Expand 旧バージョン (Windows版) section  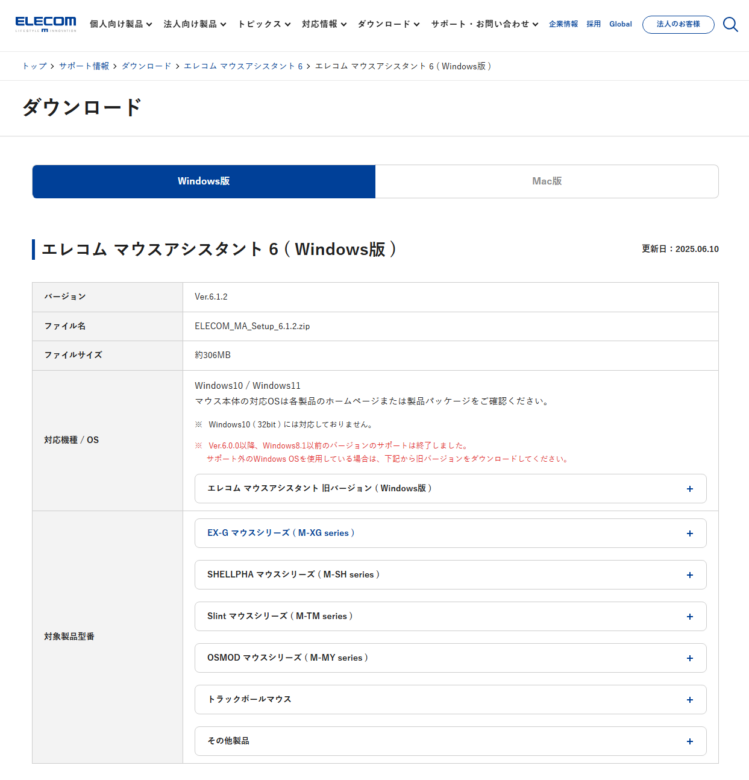450,488
